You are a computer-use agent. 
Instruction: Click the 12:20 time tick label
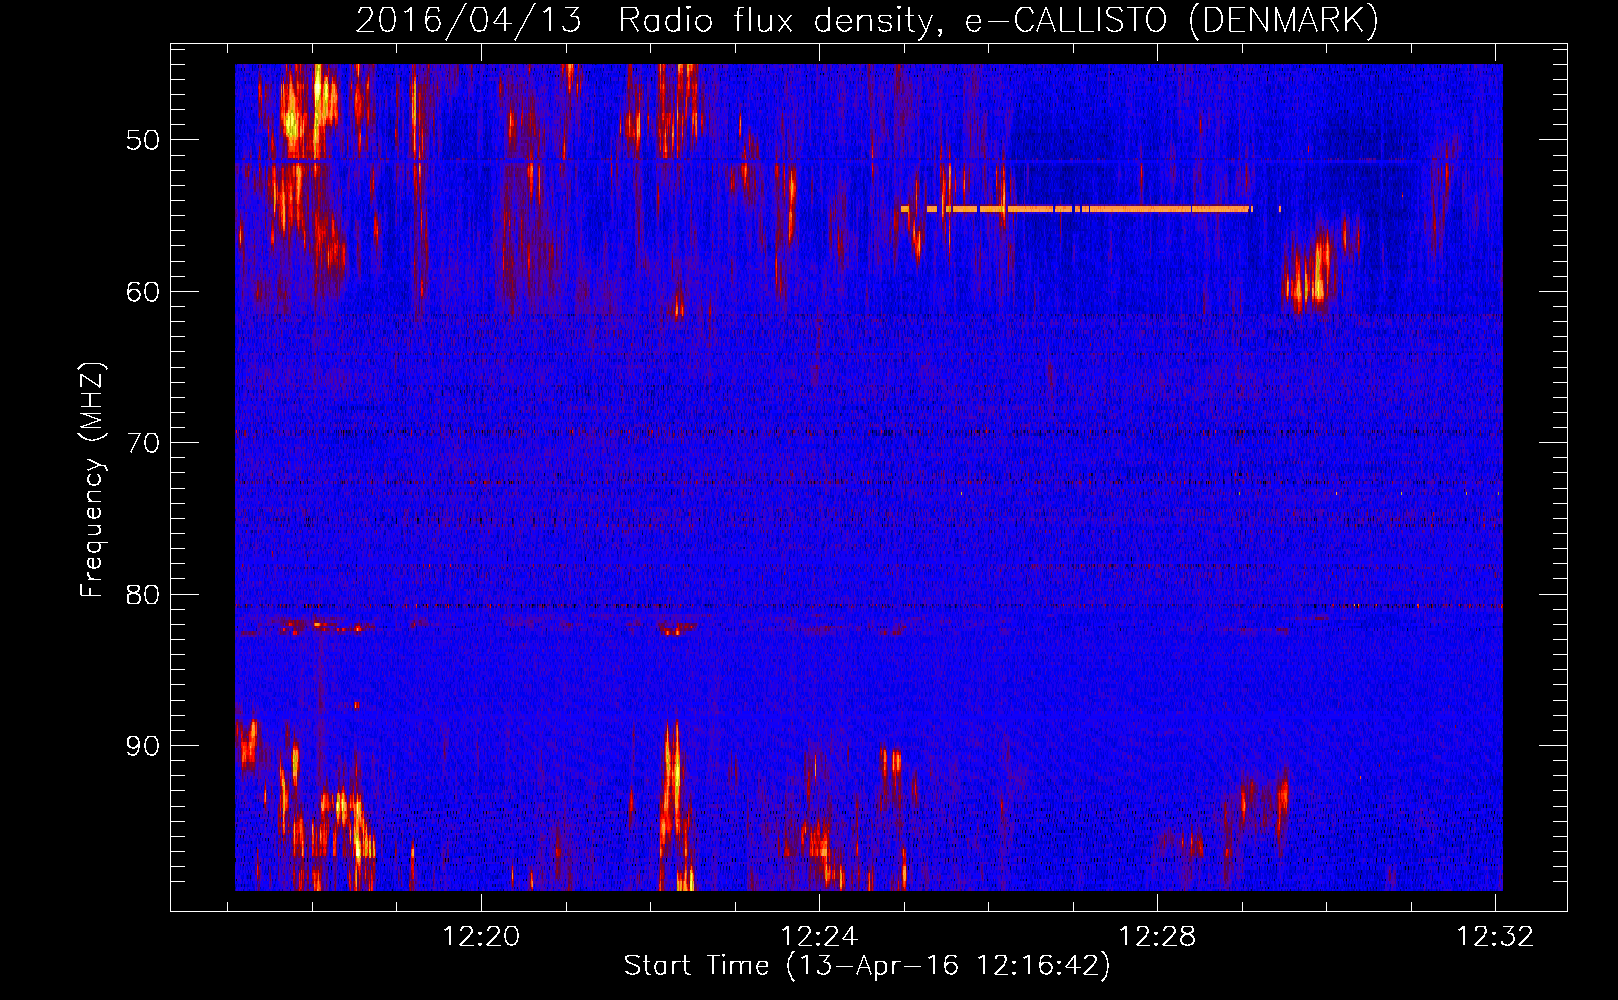482,937
